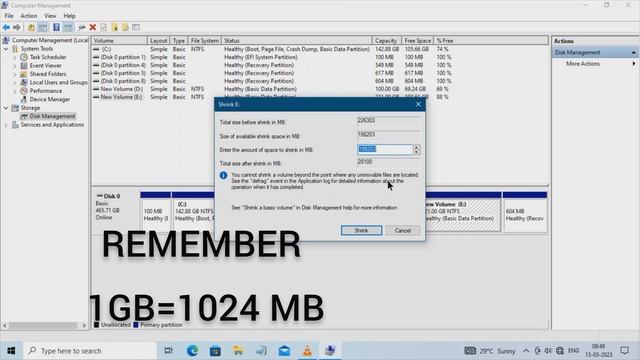Screen dimensions: 640x360
Task: Open the notification center icon
Action: tap(624, 351)
